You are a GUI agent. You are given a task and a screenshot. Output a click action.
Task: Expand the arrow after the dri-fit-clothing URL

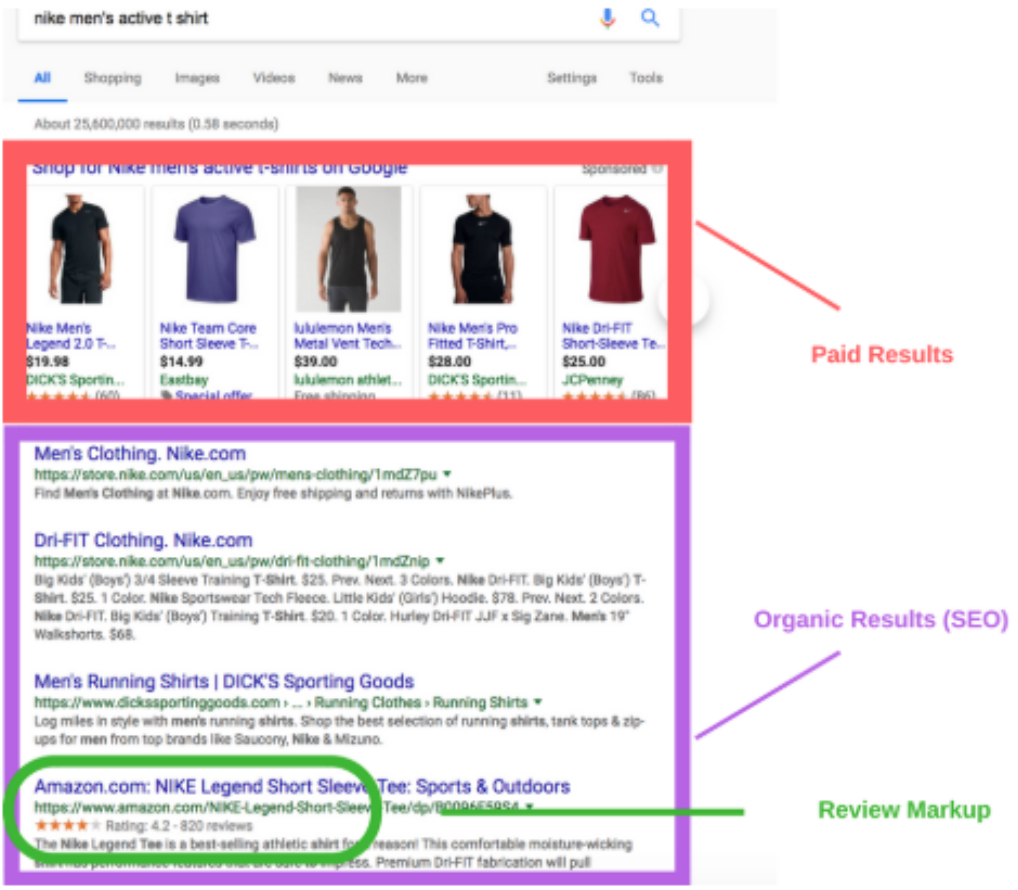[440, 560]
